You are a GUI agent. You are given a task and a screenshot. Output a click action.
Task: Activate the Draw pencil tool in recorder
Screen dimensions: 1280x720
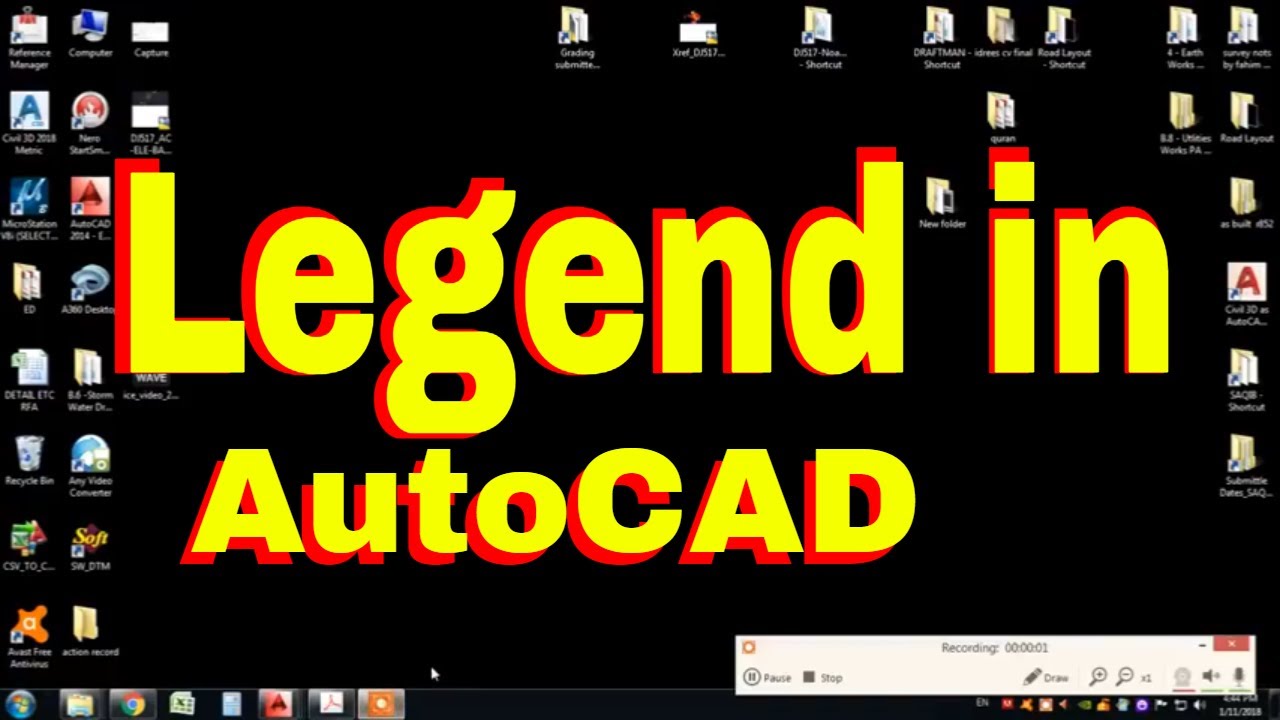pos(1046,677)
